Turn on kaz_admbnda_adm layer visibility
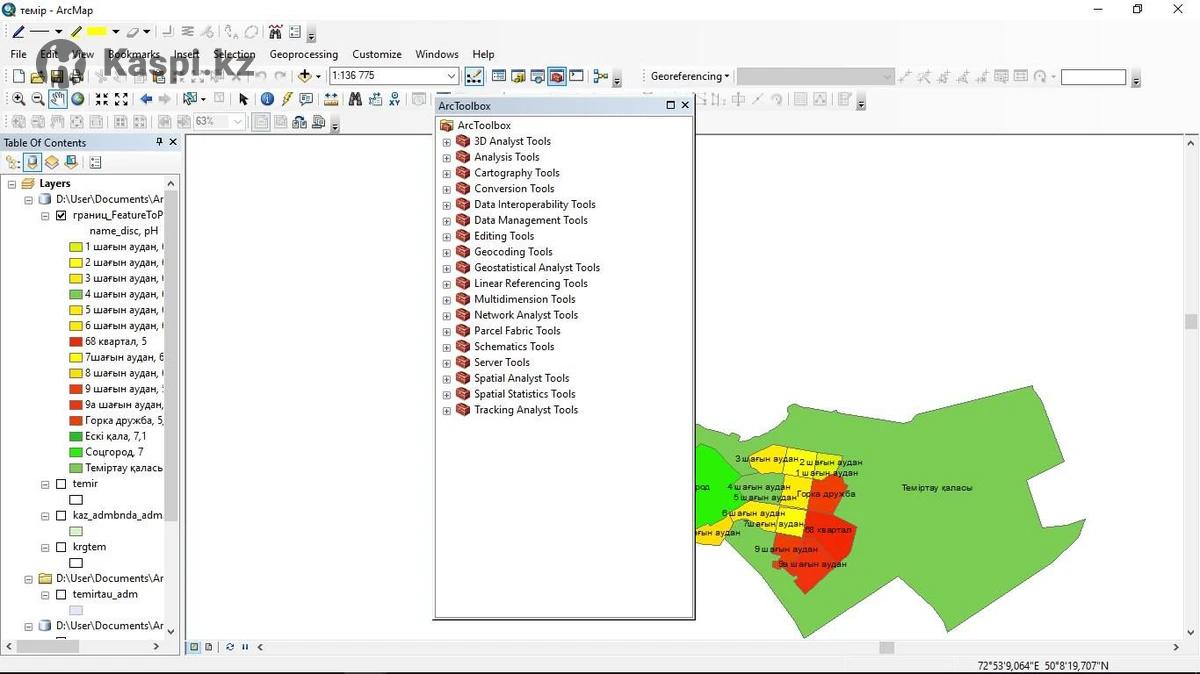Screen dimensions: 1200x674 [x=61, y=516]
